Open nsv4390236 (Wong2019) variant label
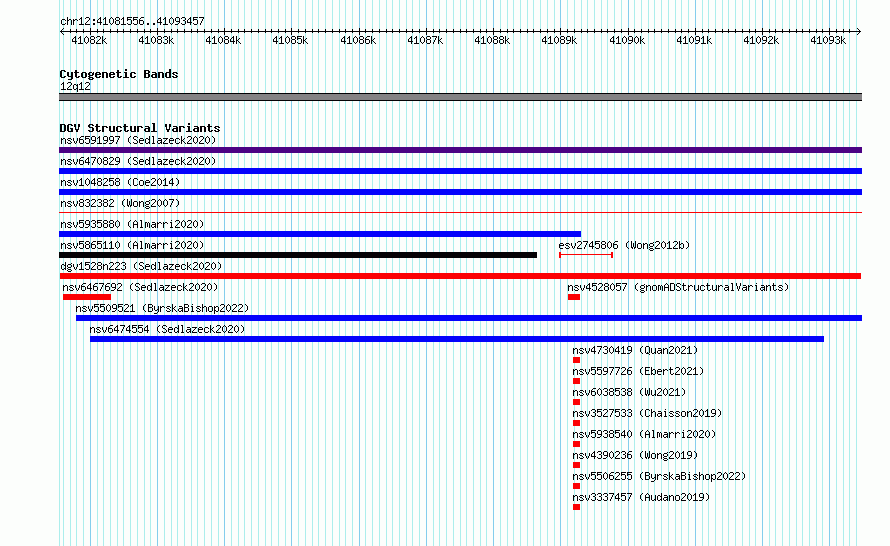 (x=635, y=455)
